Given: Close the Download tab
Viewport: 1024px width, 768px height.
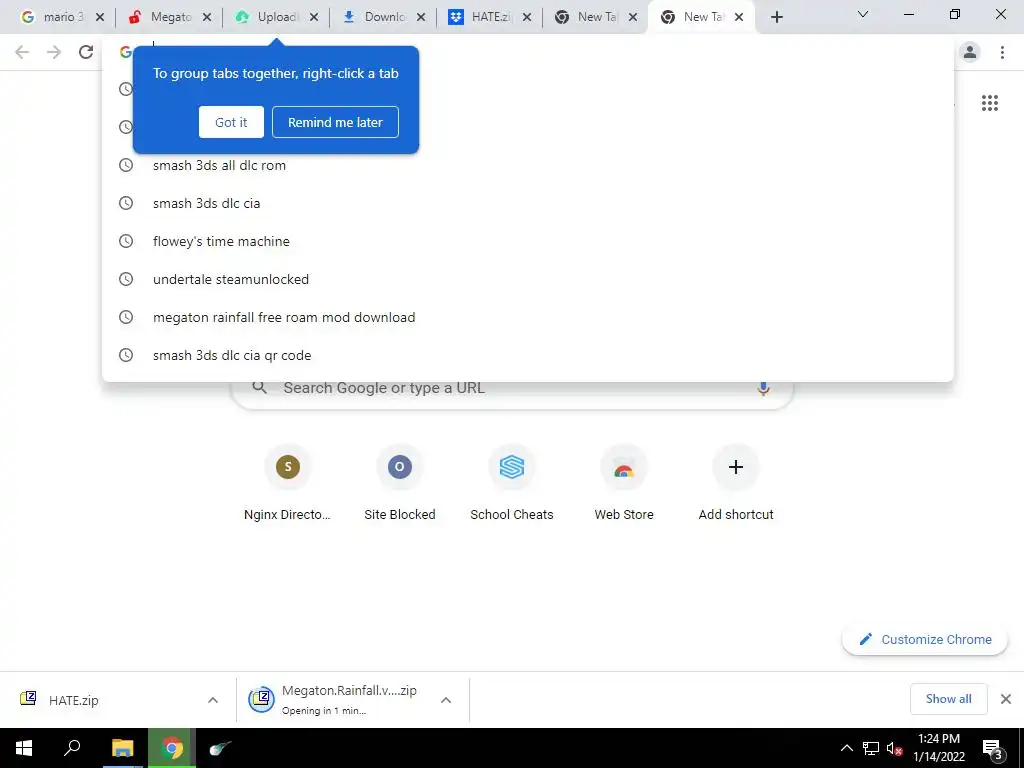Looking at the screenshot, I should pos(421,18).
